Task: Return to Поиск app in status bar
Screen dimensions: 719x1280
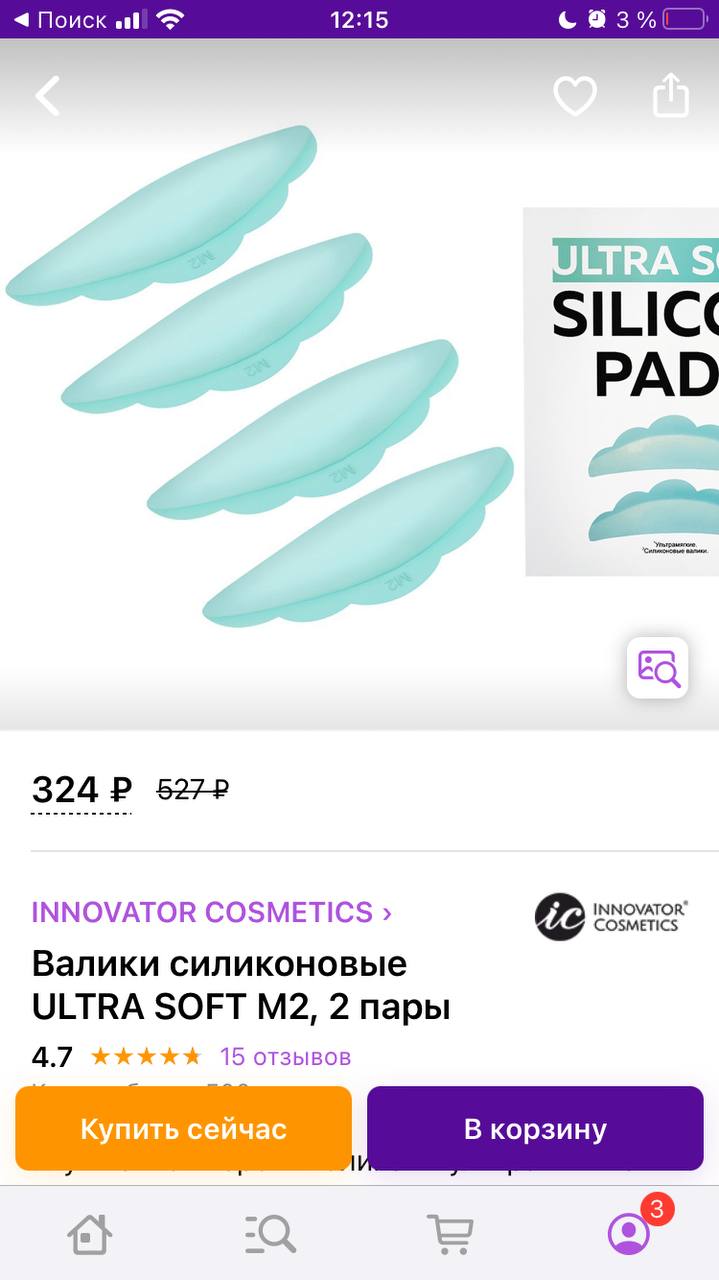Action: 60,19
